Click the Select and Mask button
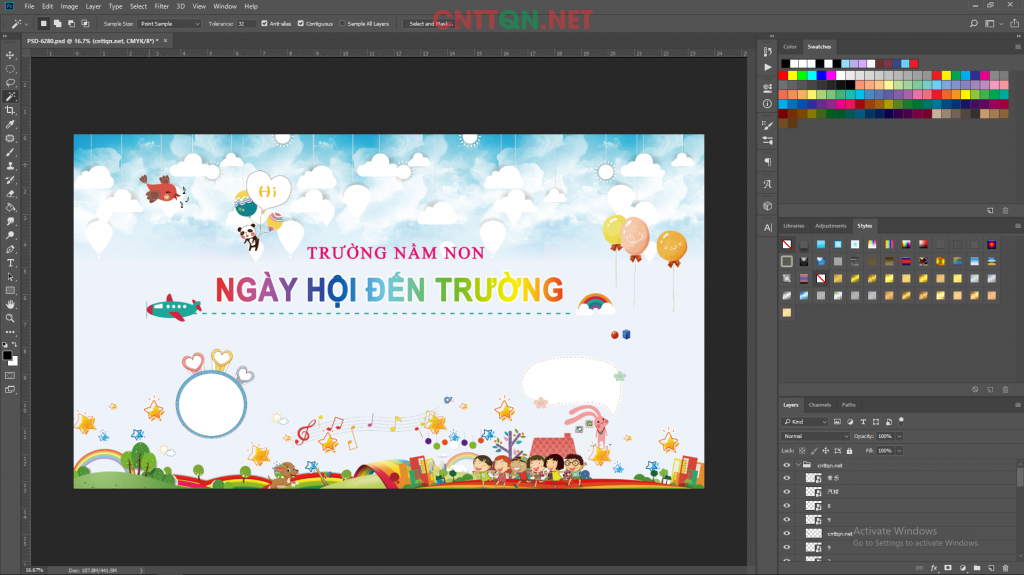Viewport: 1024px width, 575px height. 429,23
